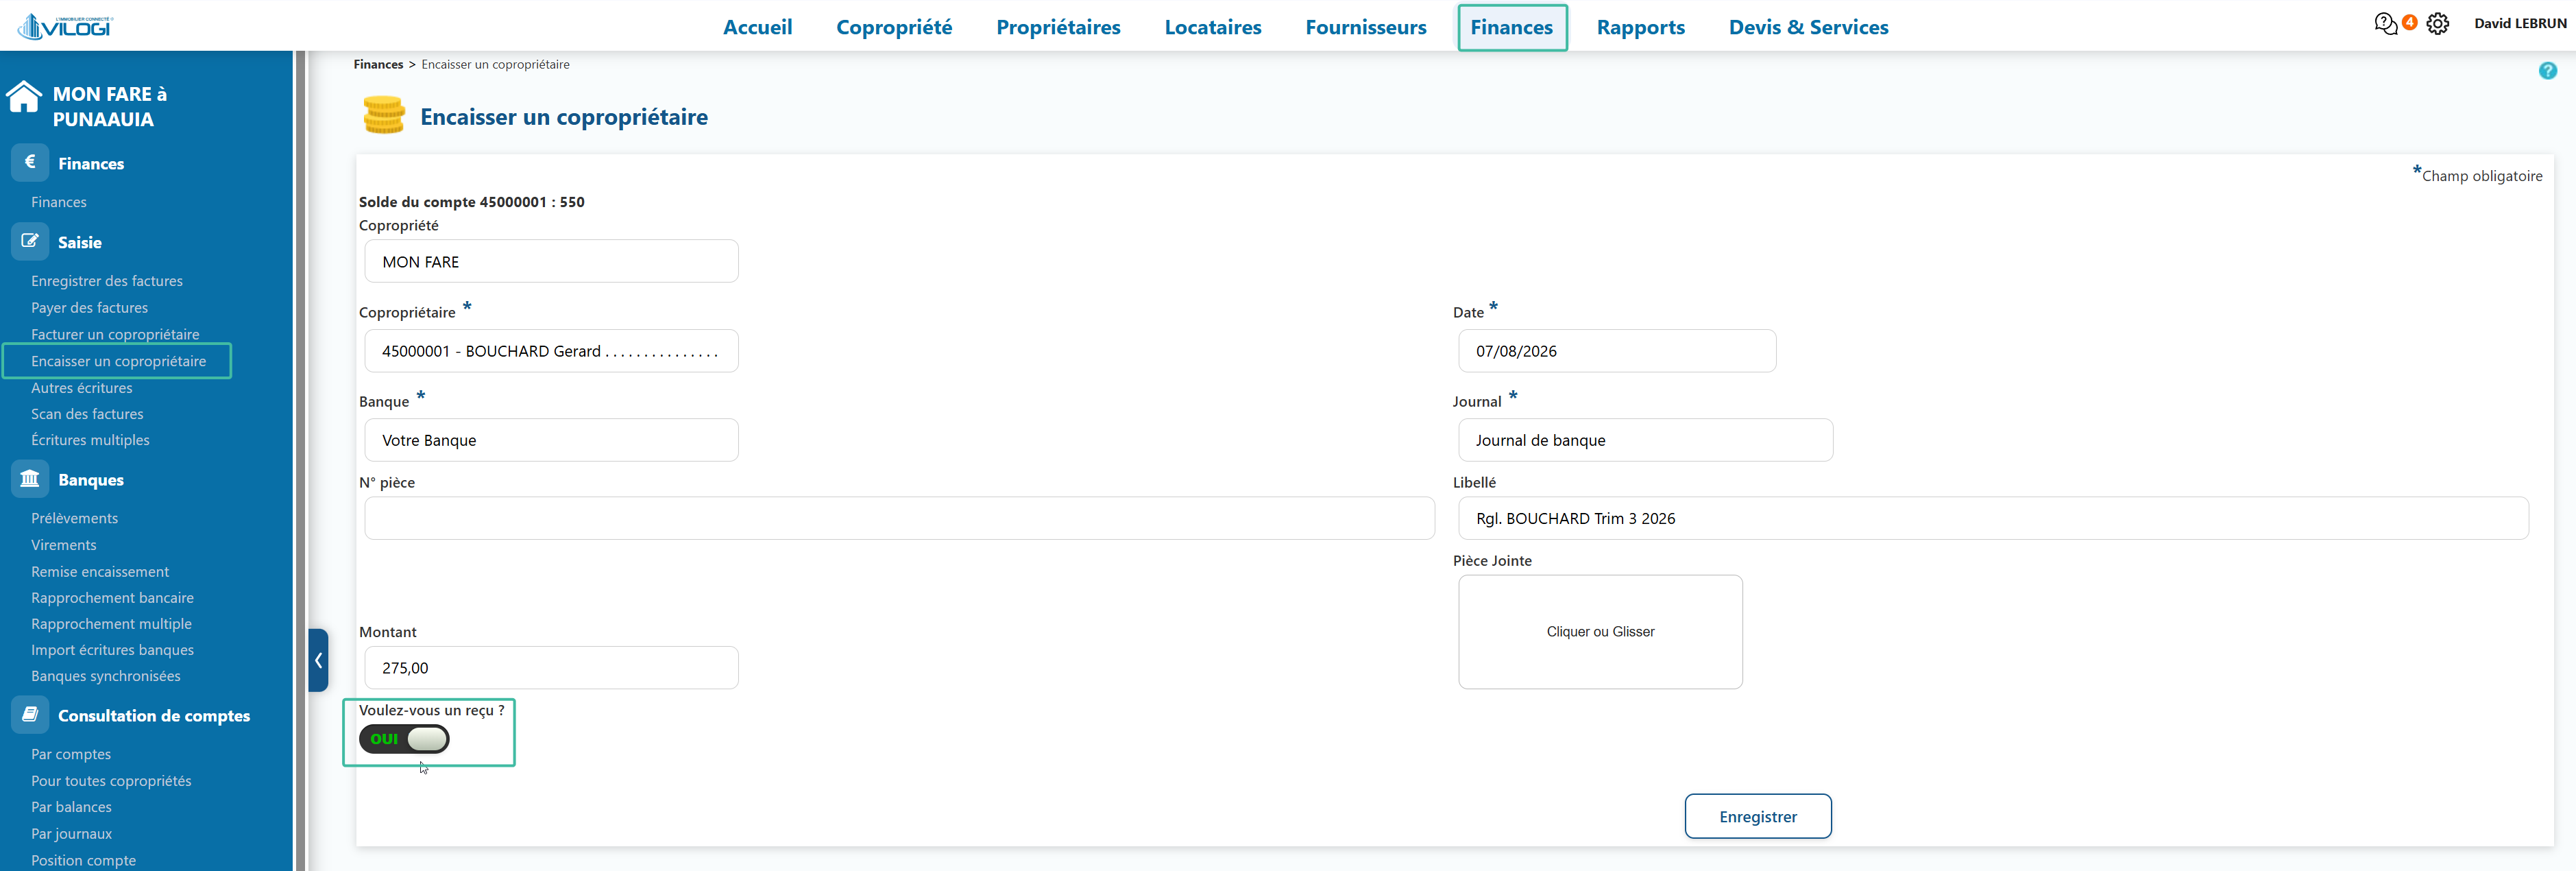Viewport: 2576px width, 871px height.
Task: Click the Finances breadcrumb link
Action: click(378, 64)
